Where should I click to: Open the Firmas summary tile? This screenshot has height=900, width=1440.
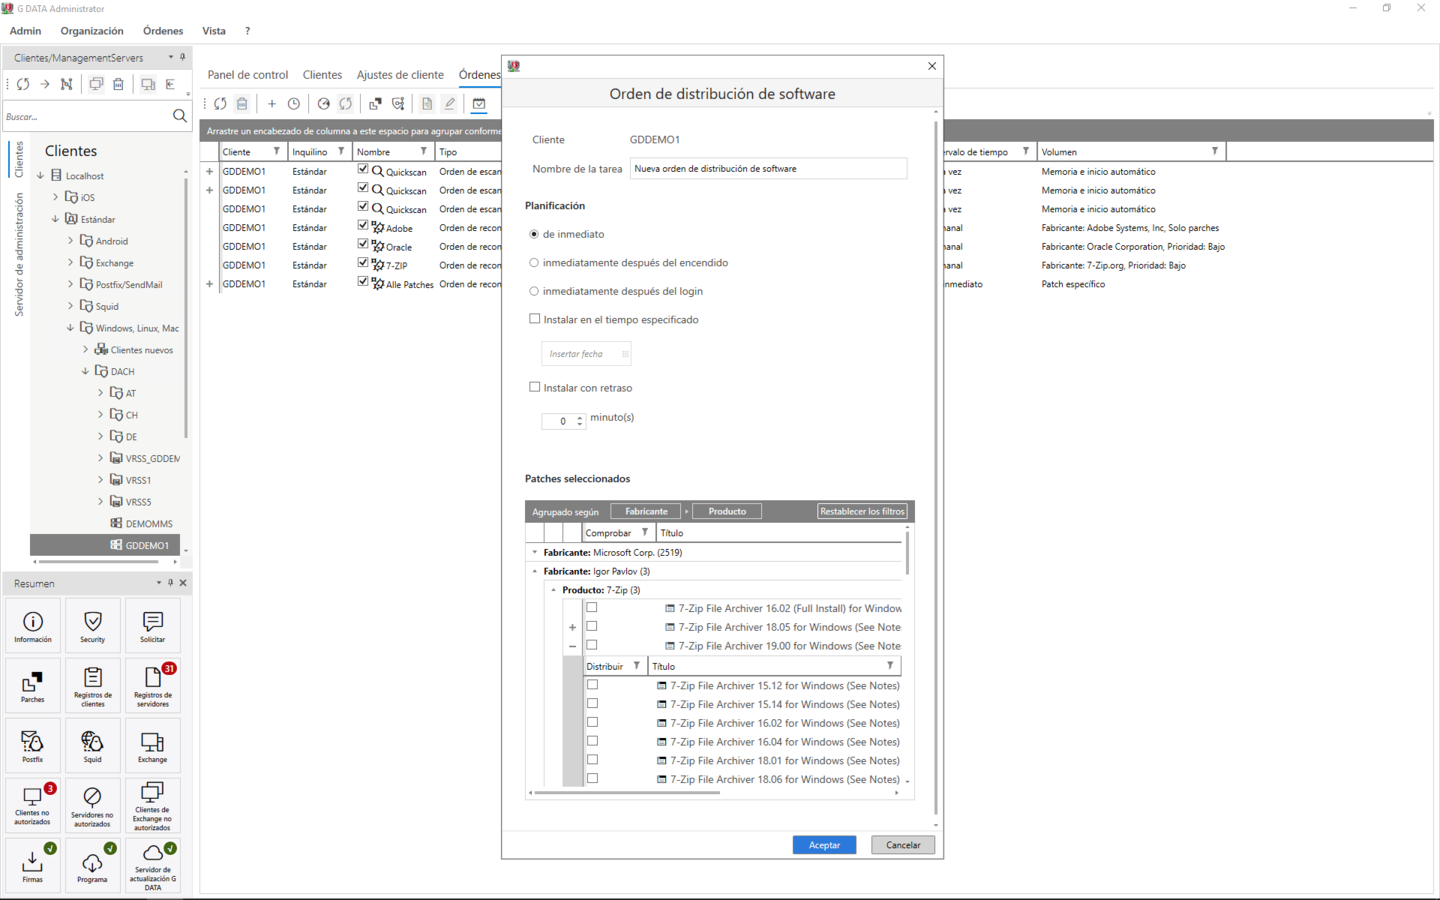pyautogui.click(x=33, y=866)
